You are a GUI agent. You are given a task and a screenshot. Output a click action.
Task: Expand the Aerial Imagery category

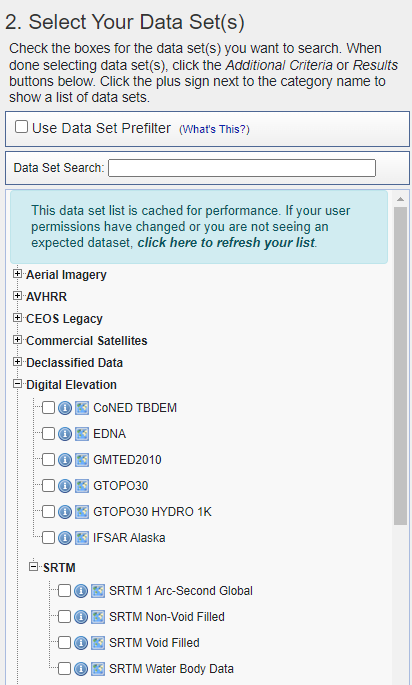pos(17,274)
